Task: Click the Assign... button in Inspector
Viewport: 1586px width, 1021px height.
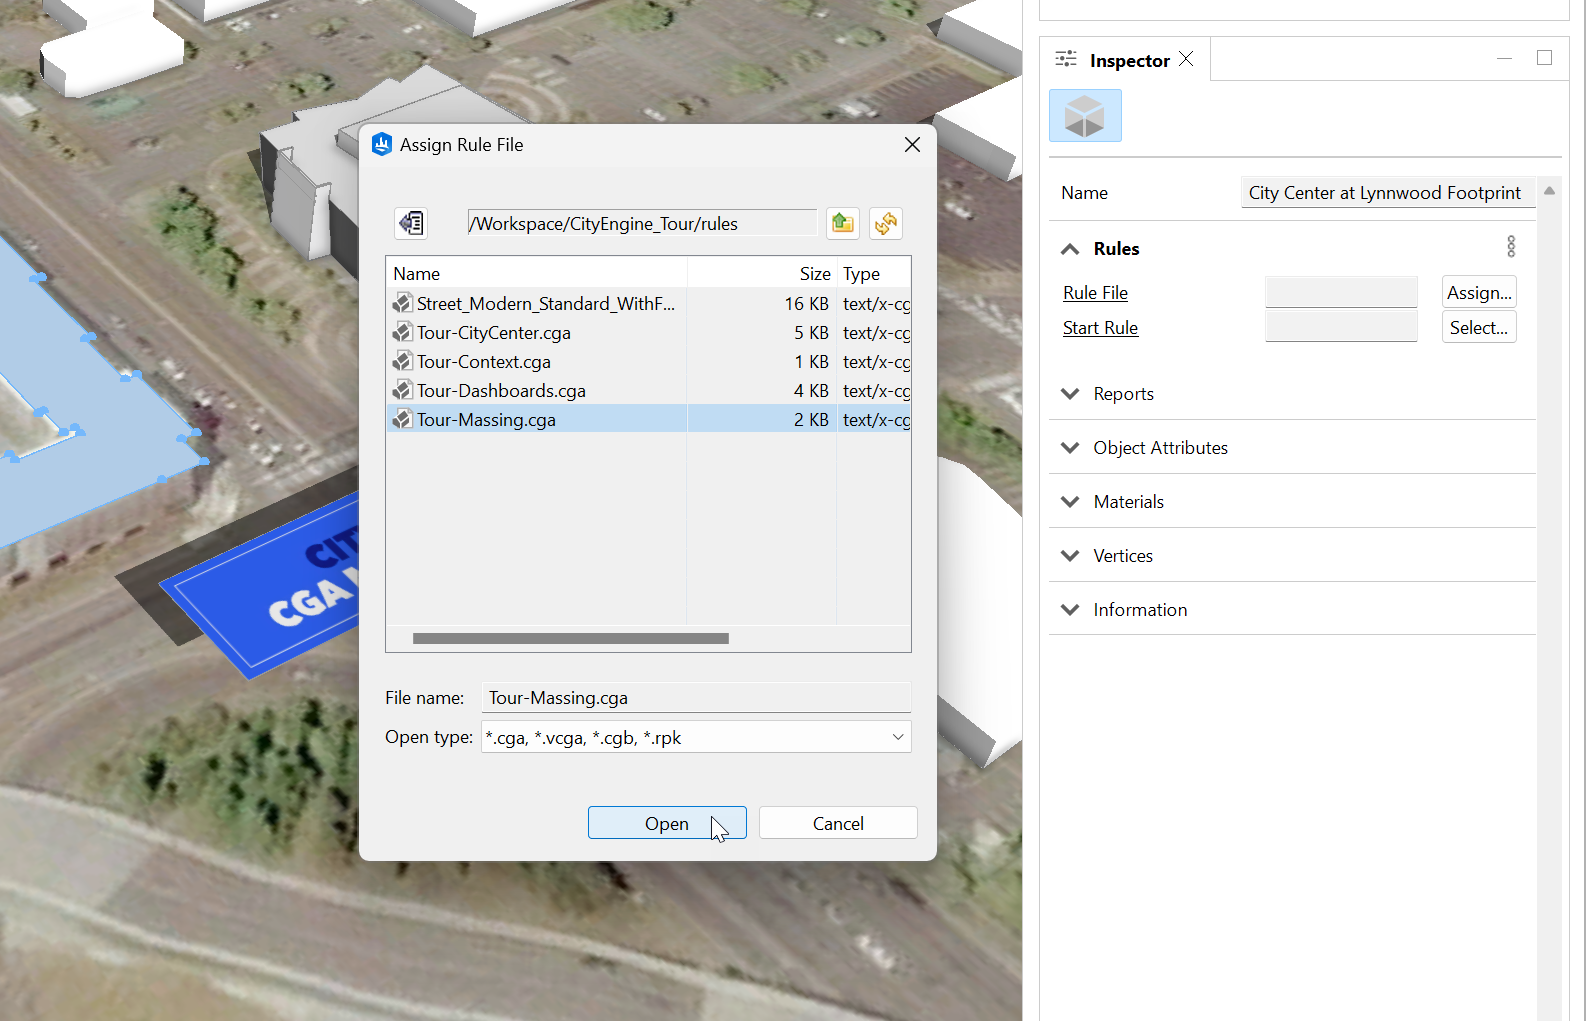Action: (x=1479, y=292)
